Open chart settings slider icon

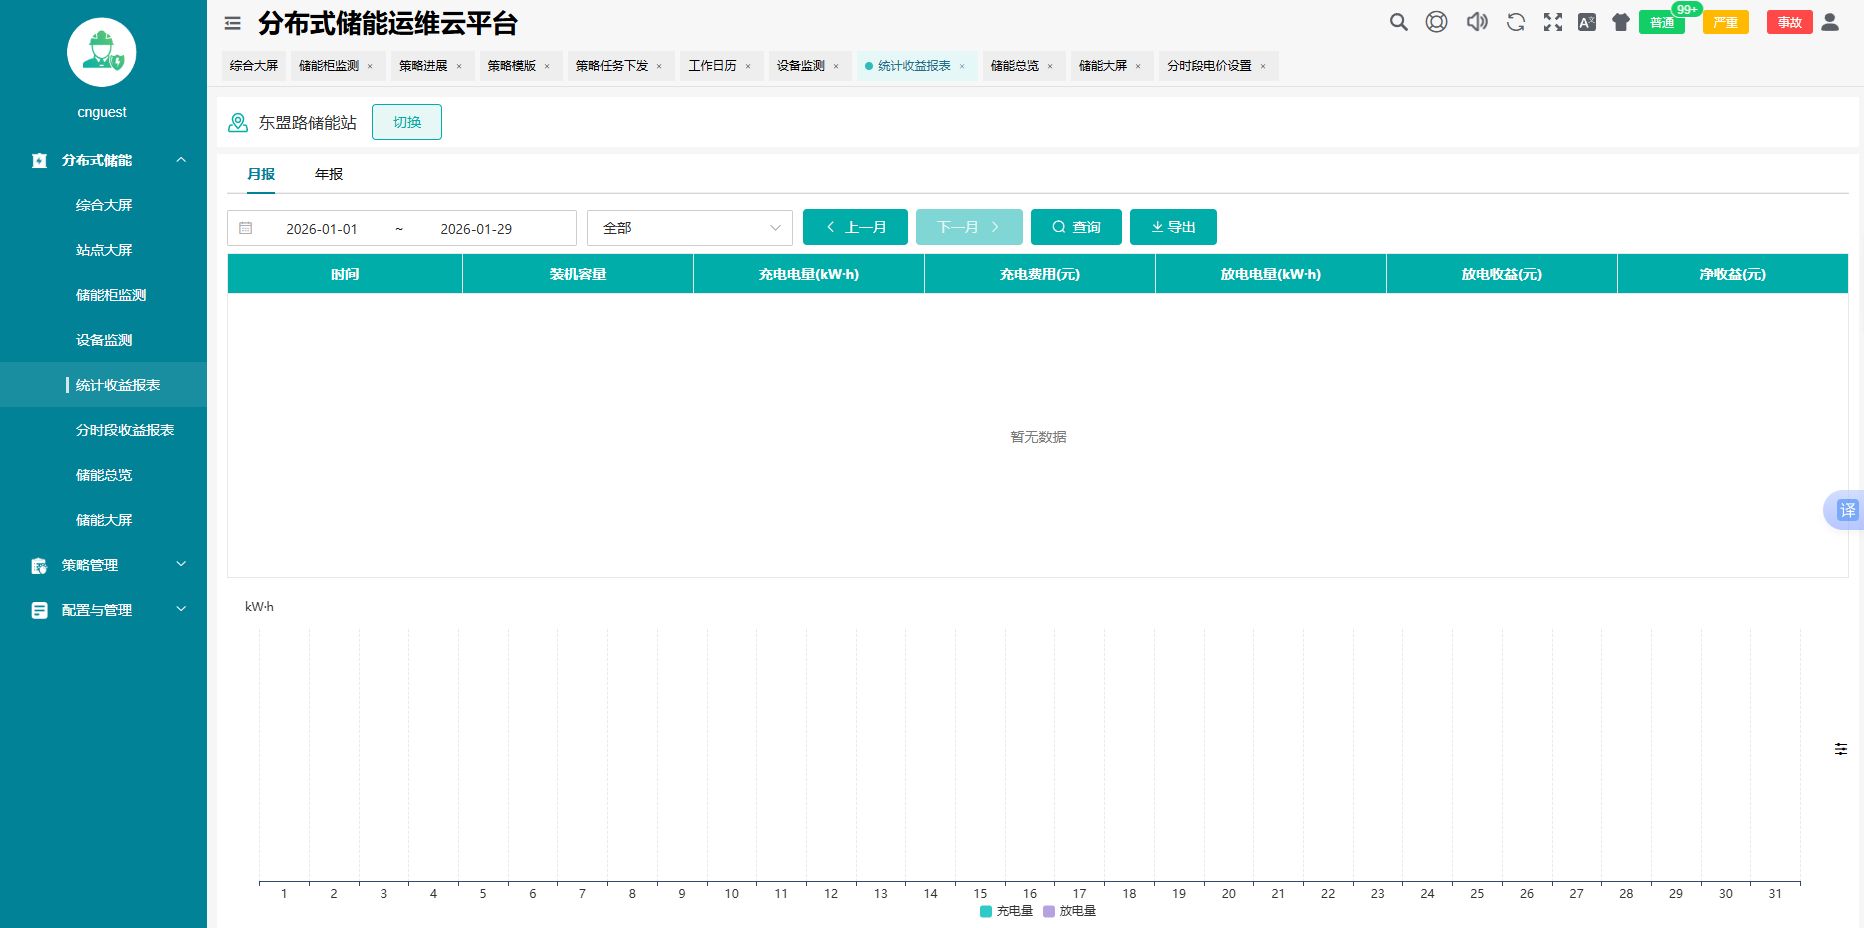[x=1840, y=749]
